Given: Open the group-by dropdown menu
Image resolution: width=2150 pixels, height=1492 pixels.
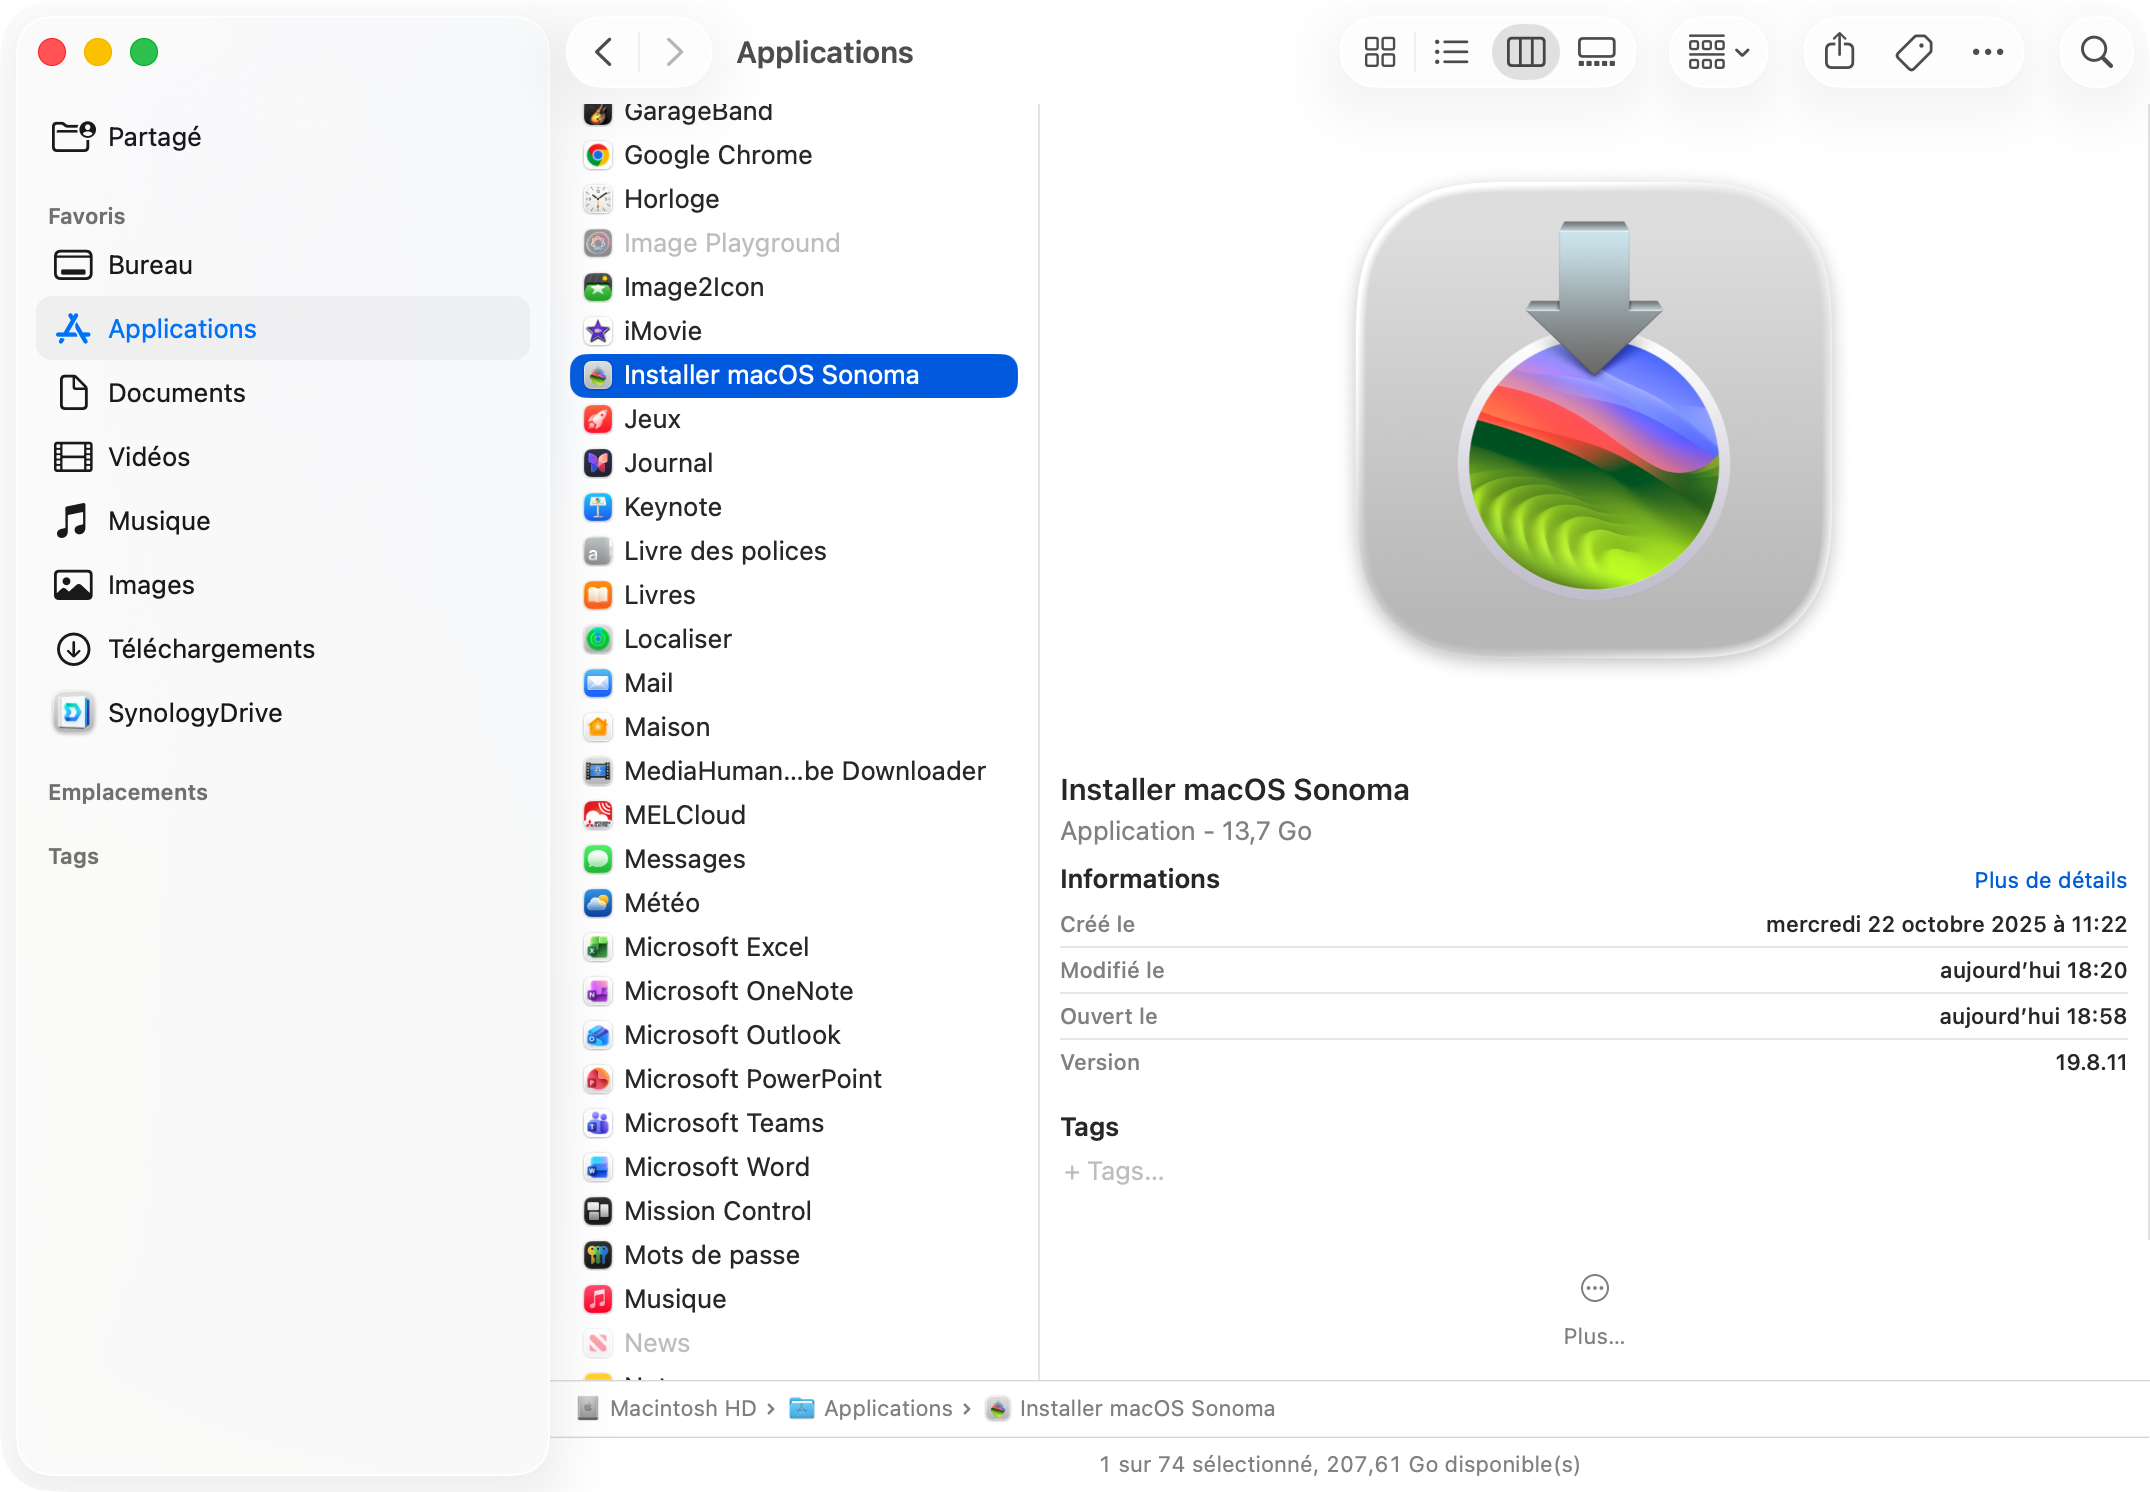Looking at the screenshot, I should point(1717,52).
